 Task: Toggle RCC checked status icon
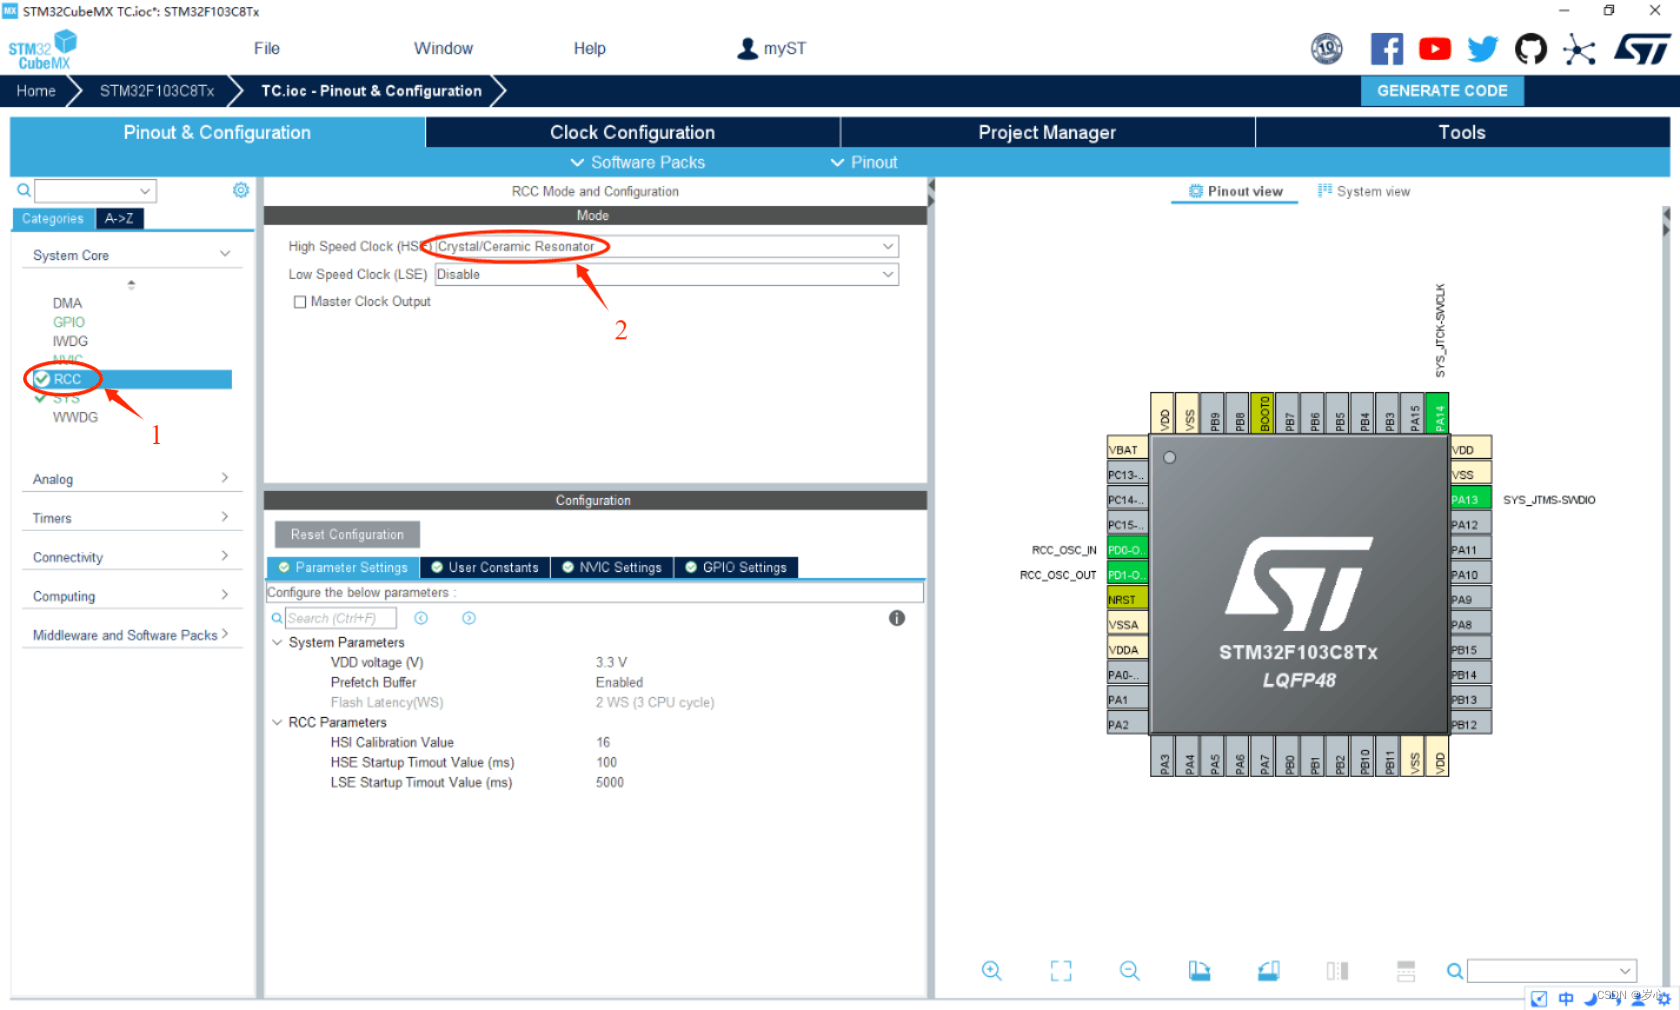coord(42,379)
